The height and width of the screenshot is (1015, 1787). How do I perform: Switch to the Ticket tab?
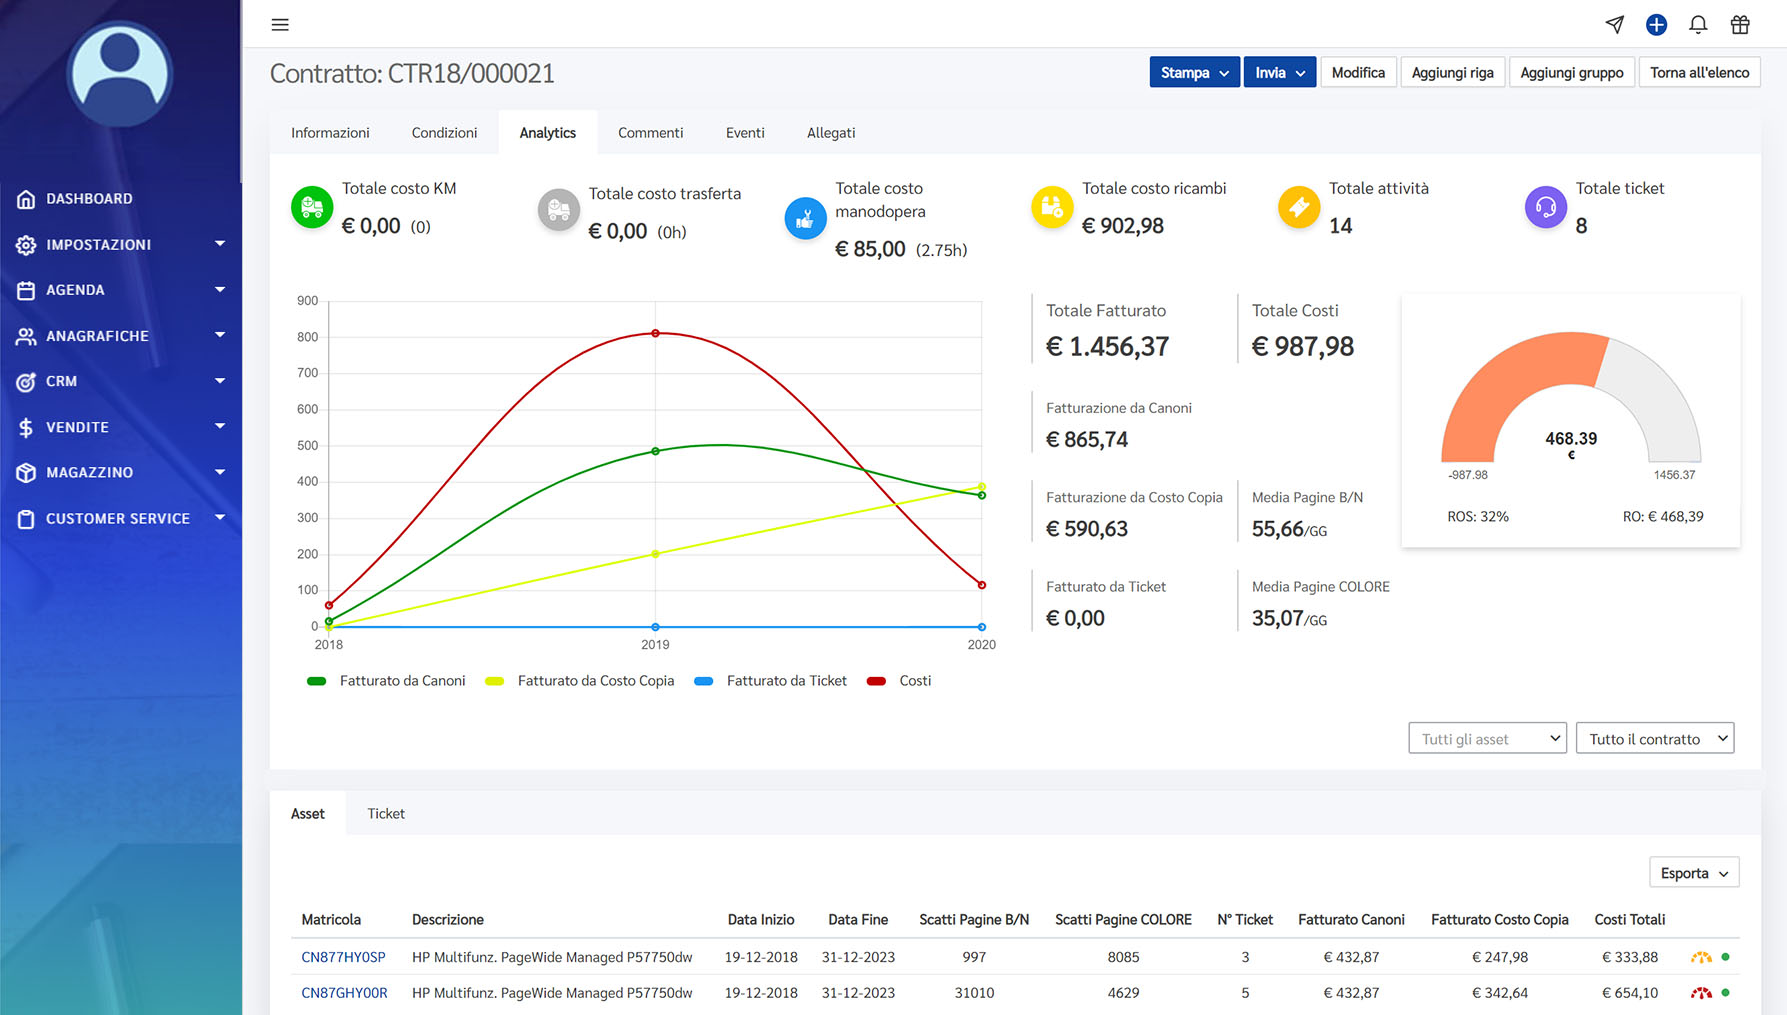point(386,813)
